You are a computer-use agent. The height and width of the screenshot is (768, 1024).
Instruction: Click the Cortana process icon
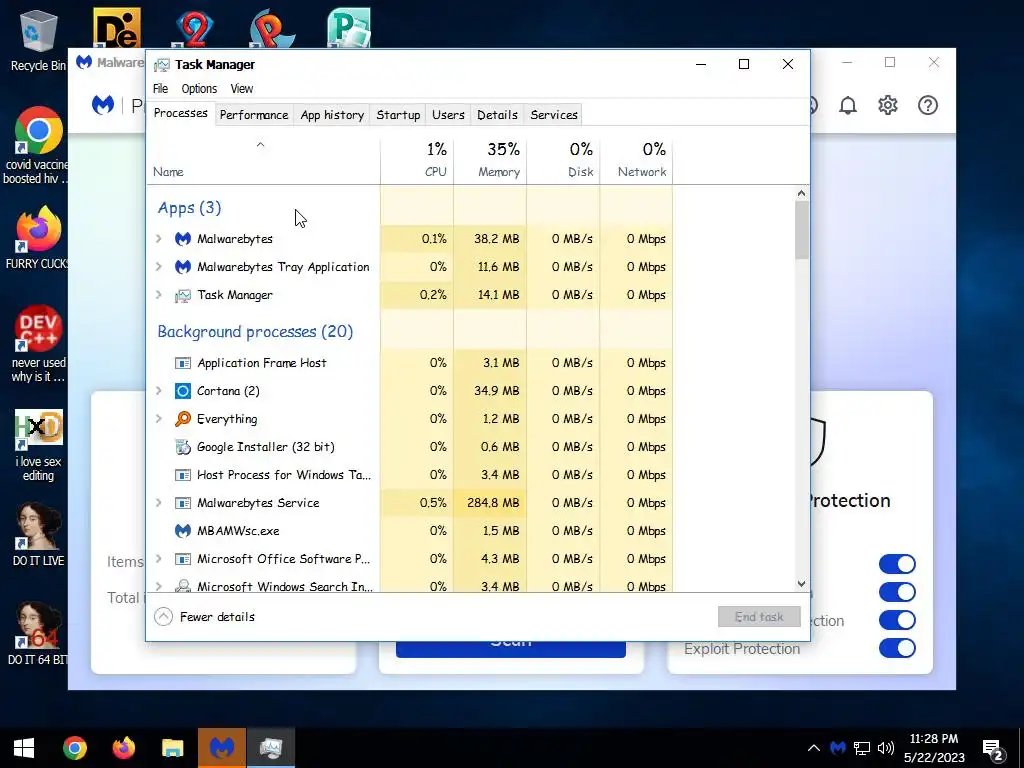(x=183, y=391)
